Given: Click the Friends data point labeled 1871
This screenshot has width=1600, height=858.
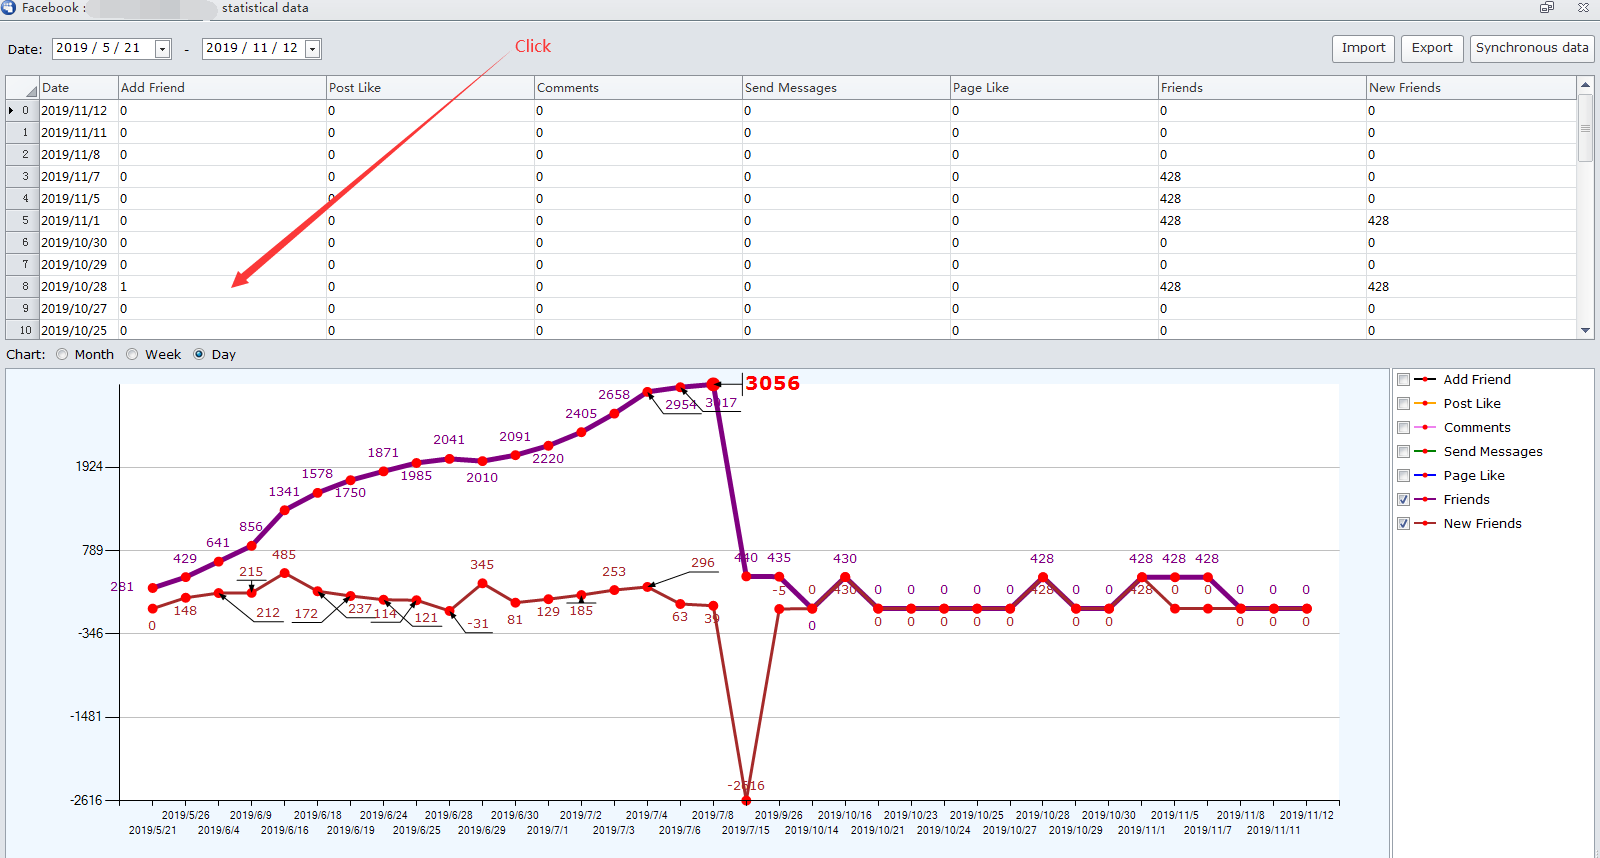Looking at the screenshot, I should point(383,471).
